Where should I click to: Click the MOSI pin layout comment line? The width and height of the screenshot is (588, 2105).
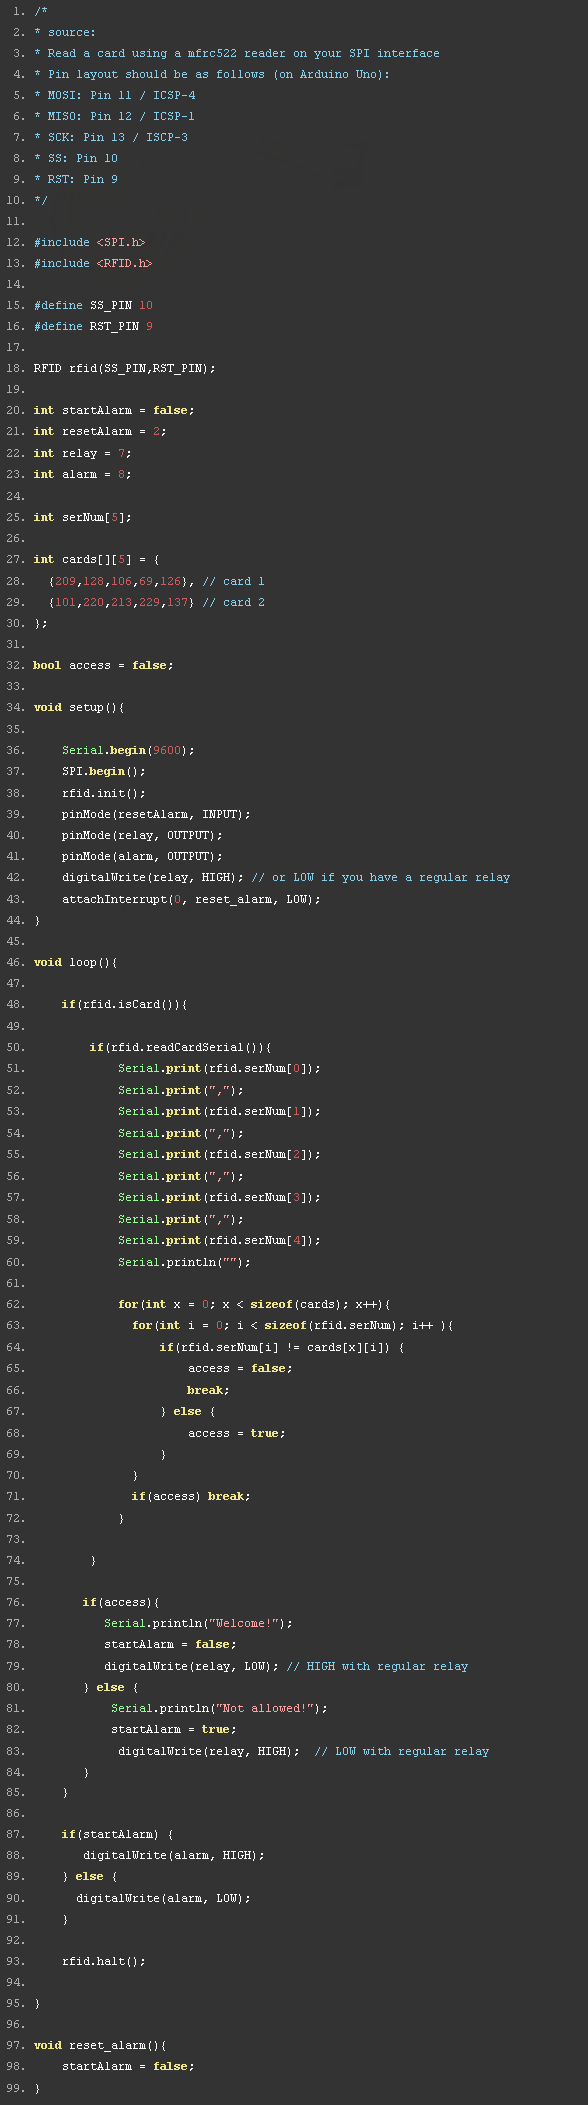pyautogui.click(x=115, y=95)
